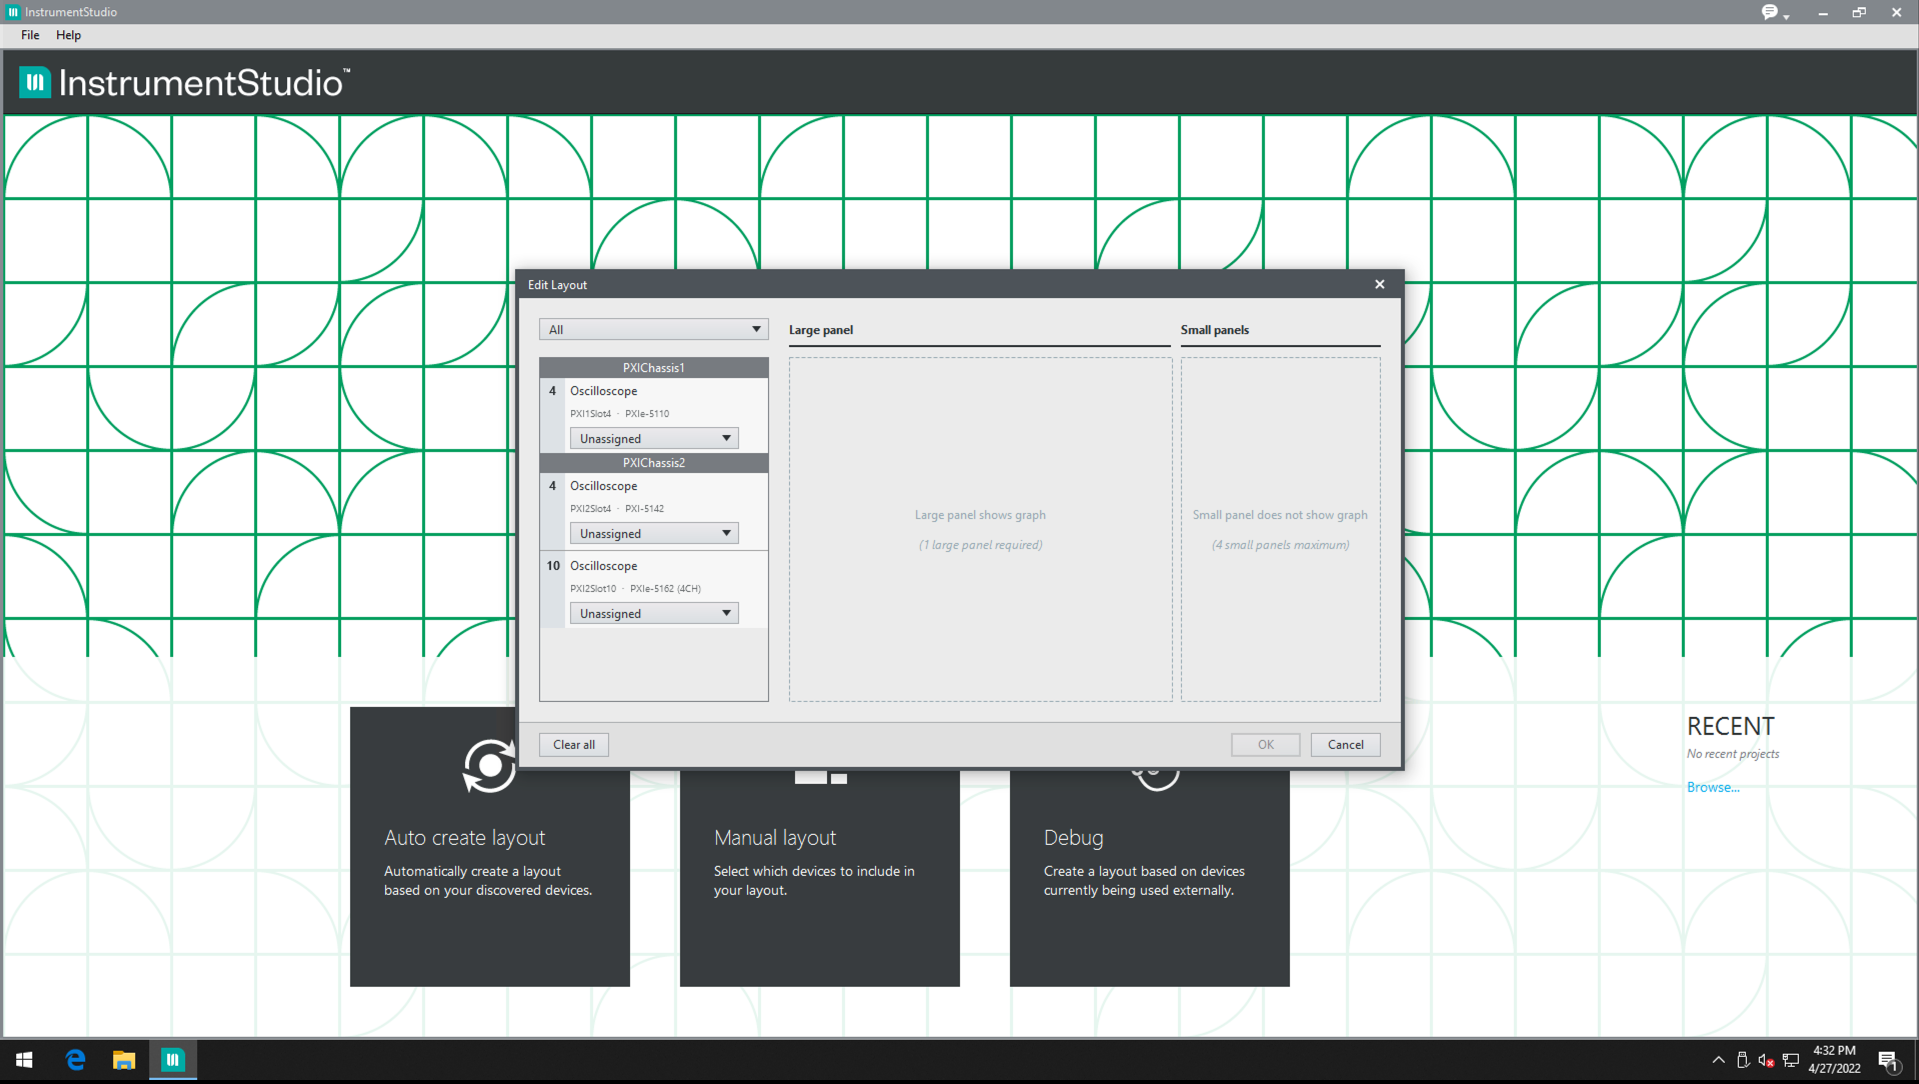Image resolution: width=1919 pixels, height=1084 pixels.
Task: Click the Auto create layout refresh icon
Action: pyautogui.click(x=489, y=766)
